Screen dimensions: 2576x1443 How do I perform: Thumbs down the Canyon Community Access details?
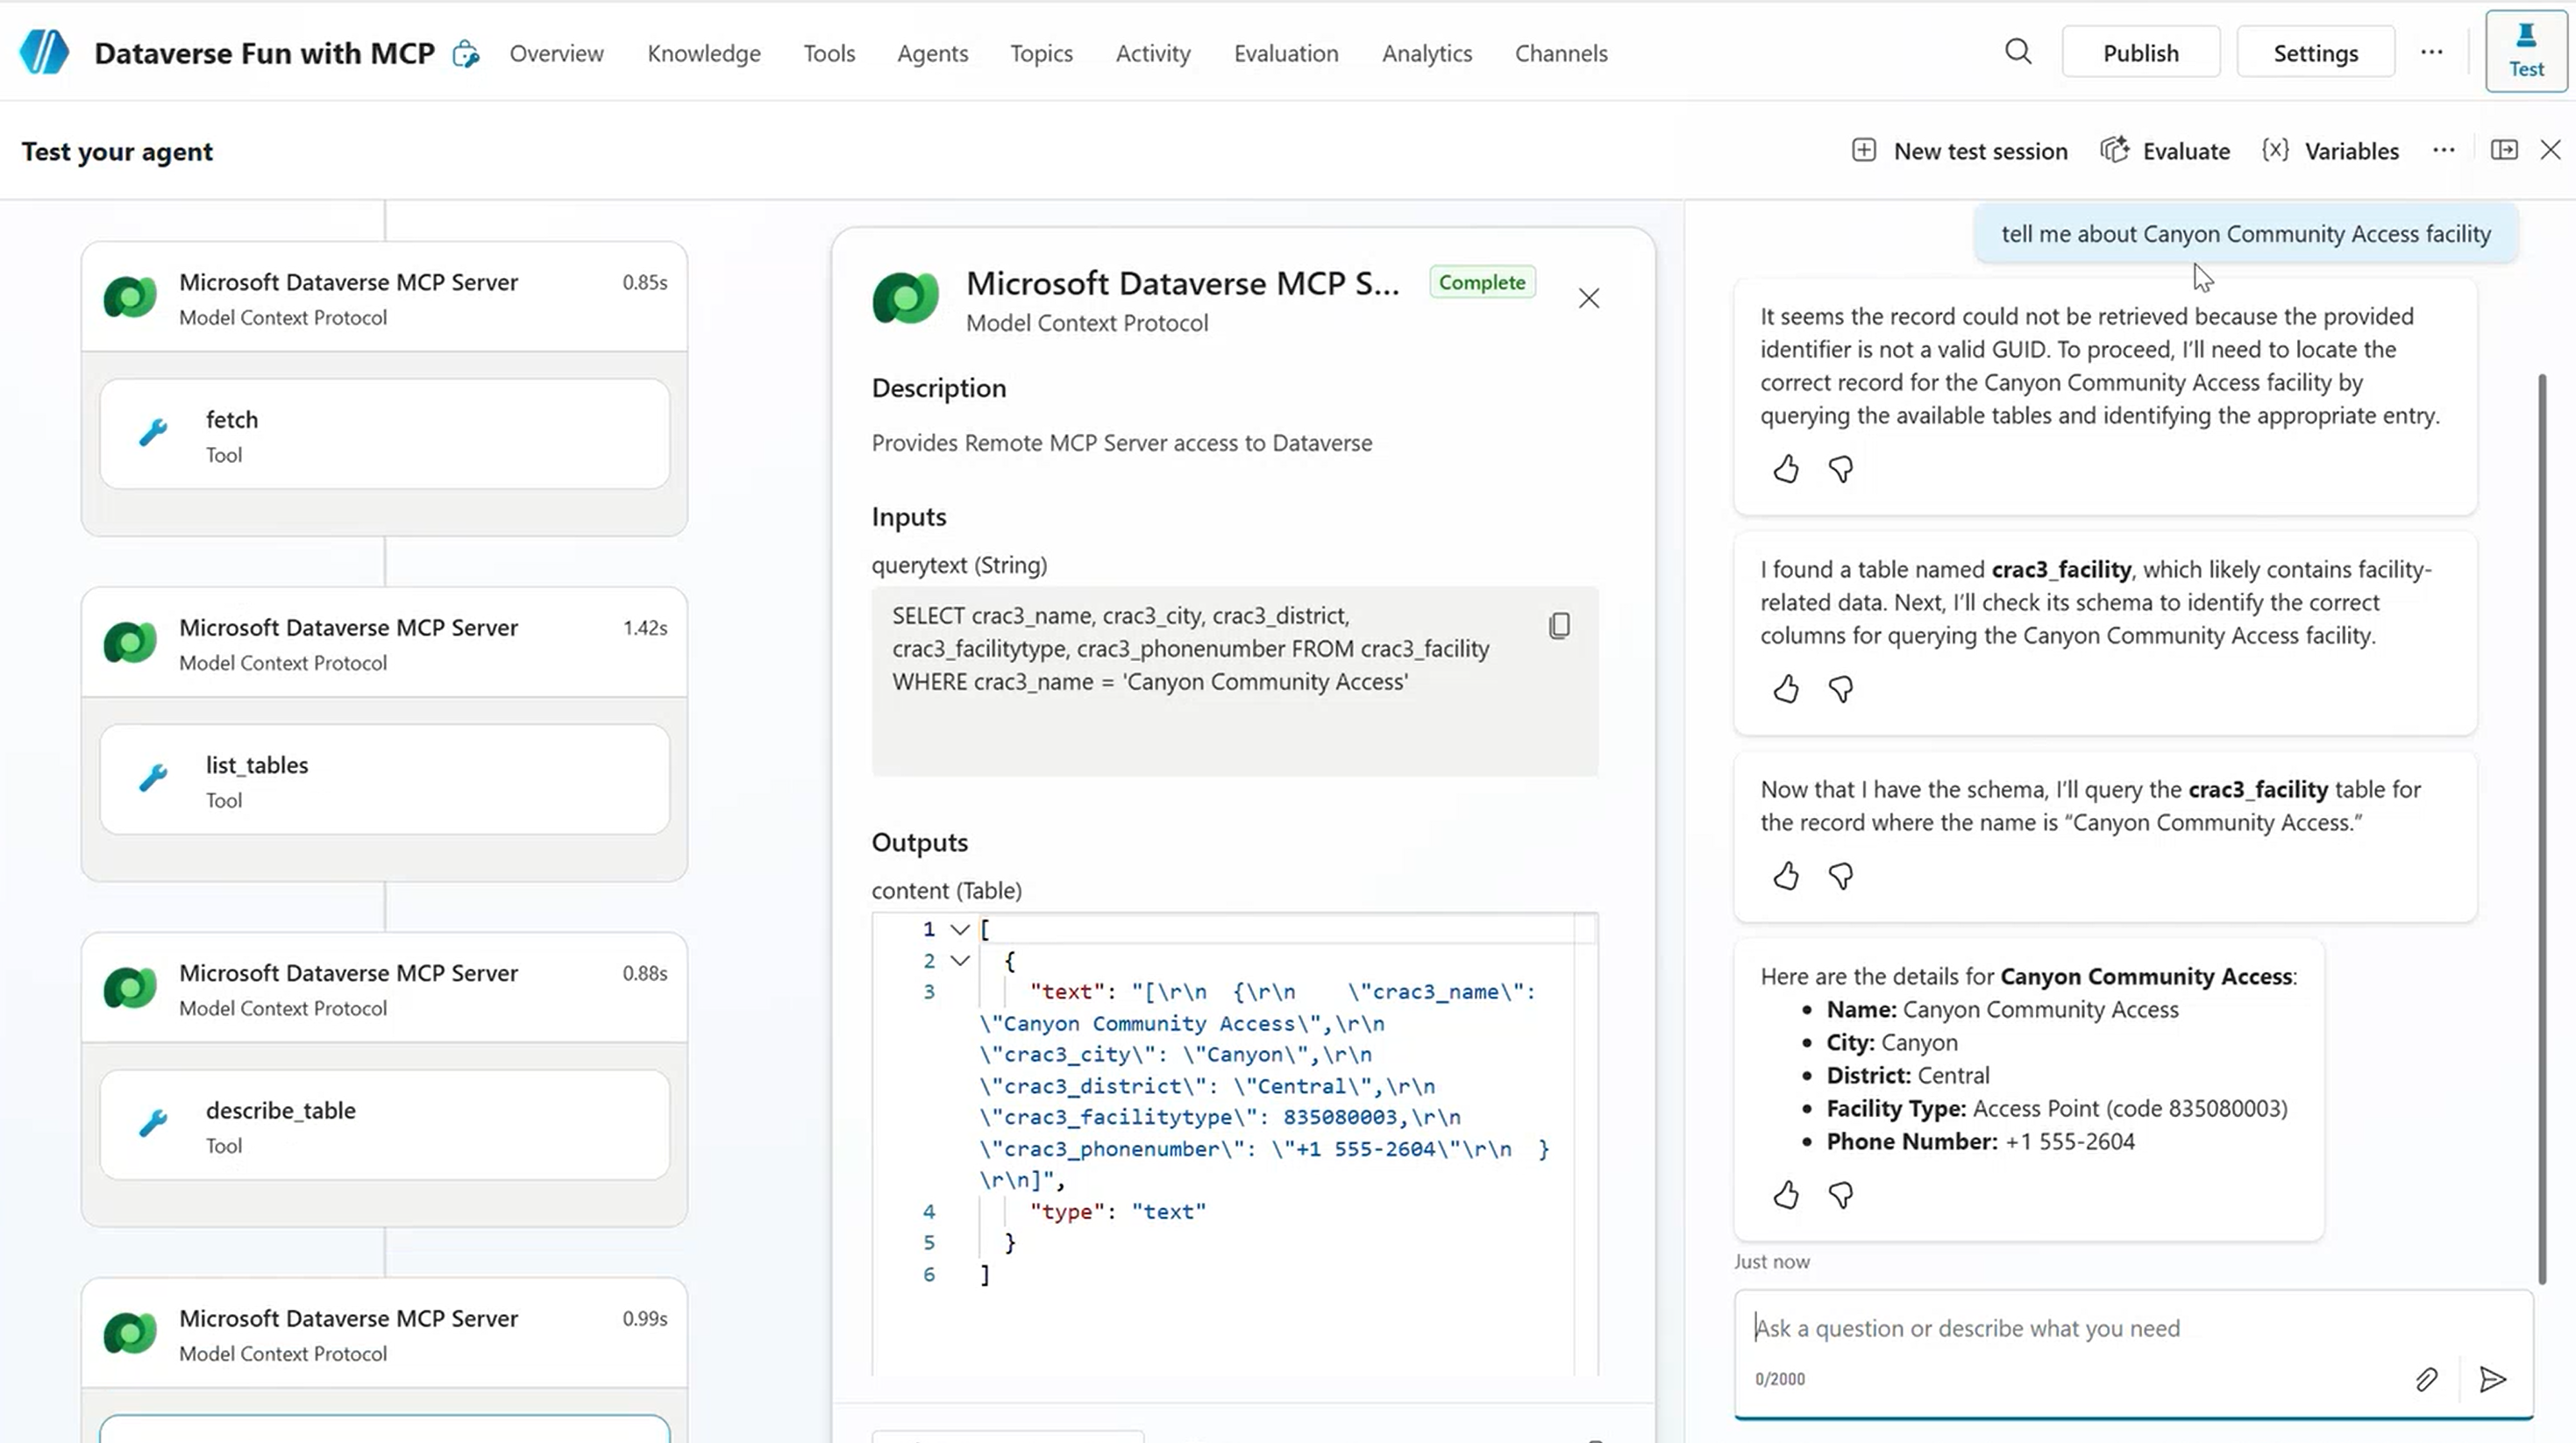(1841, 1195)
